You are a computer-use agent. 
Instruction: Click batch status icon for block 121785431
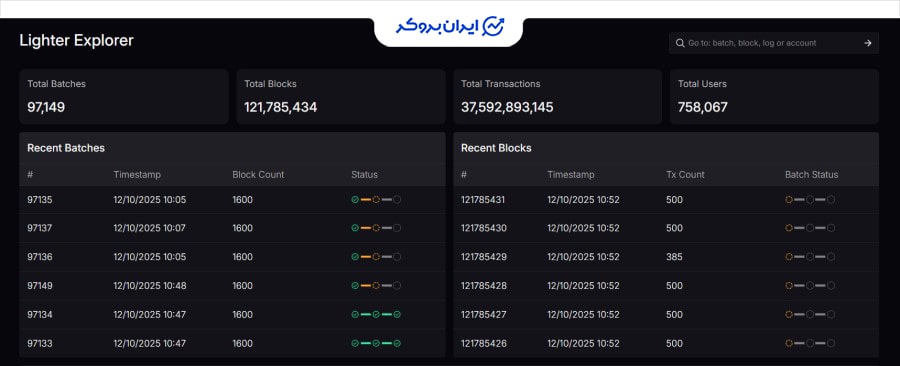point(810,200)
